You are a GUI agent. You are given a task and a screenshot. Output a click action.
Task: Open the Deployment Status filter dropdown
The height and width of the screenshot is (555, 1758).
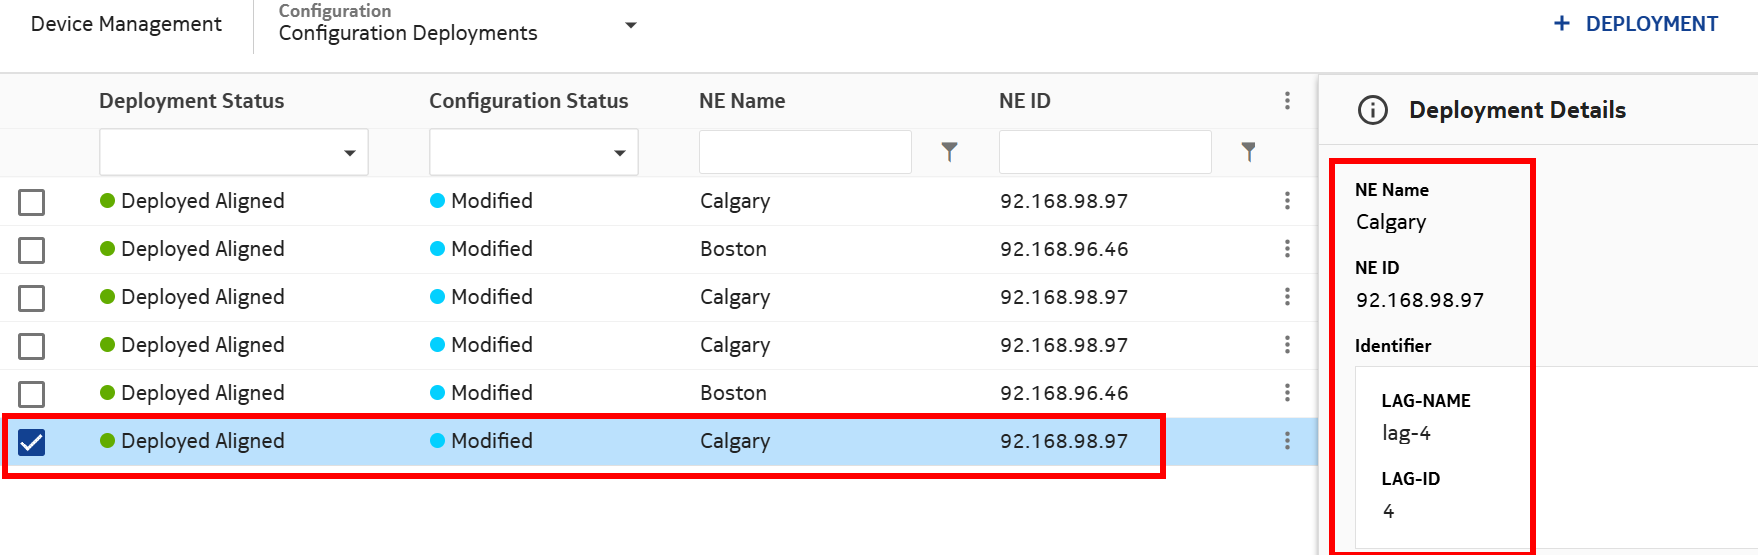[234, 153]
